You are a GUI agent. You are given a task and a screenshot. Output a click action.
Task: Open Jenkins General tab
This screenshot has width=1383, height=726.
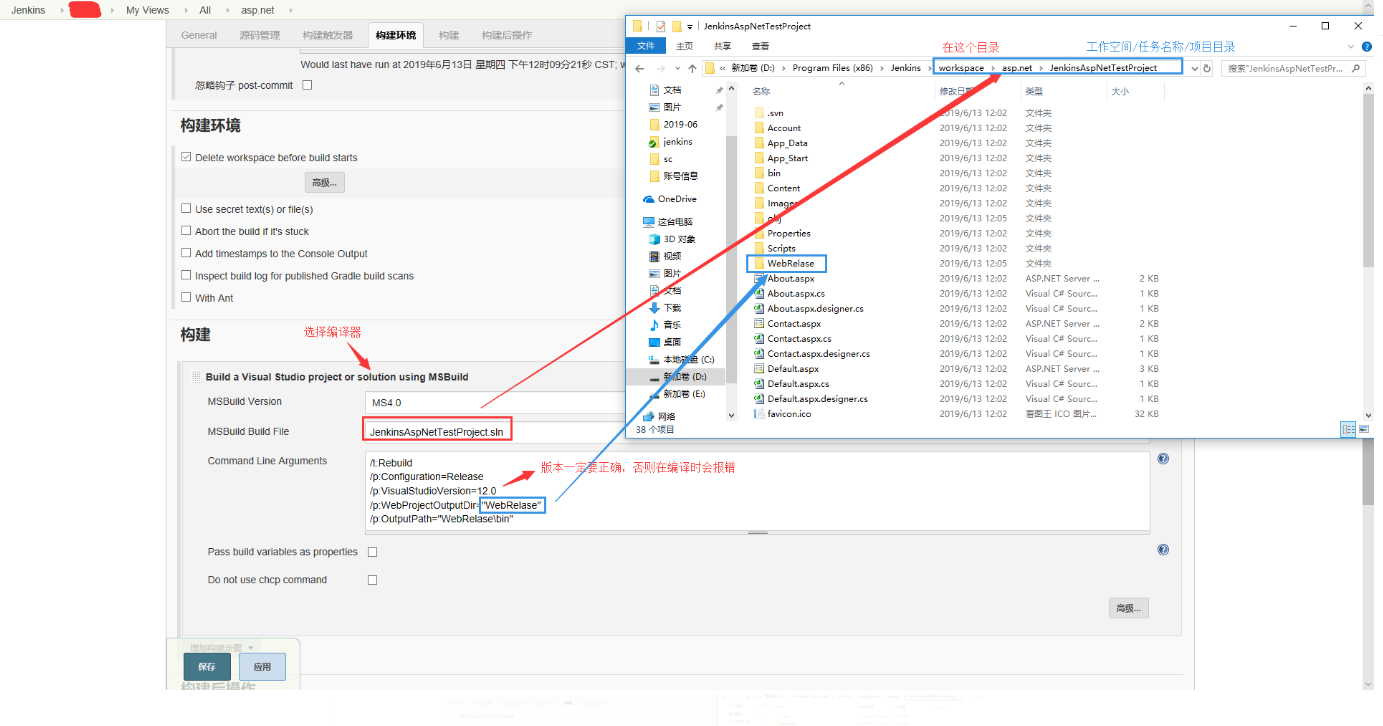pos(199,35)
